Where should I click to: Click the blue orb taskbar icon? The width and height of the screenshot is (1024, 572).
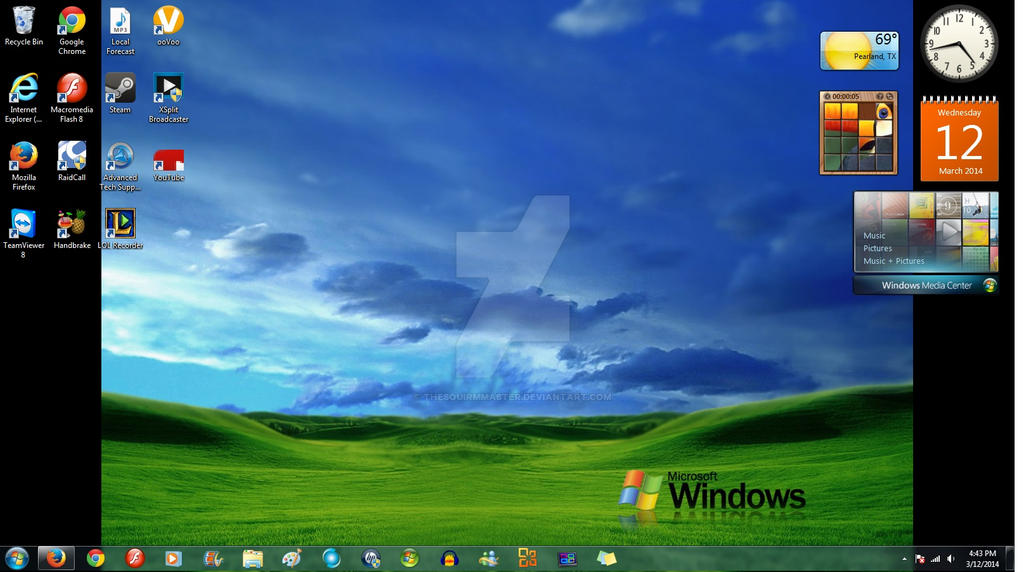331,558
